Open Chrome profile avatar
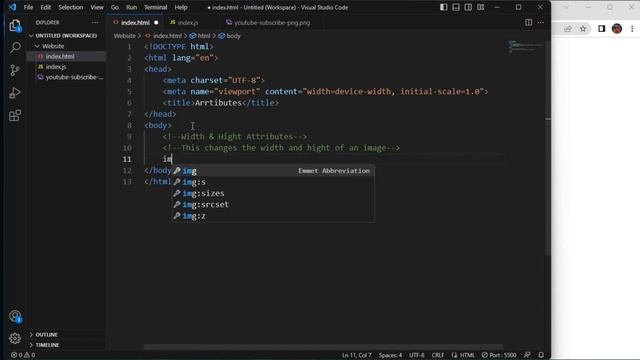640x360 pixels. click(617, 29)
